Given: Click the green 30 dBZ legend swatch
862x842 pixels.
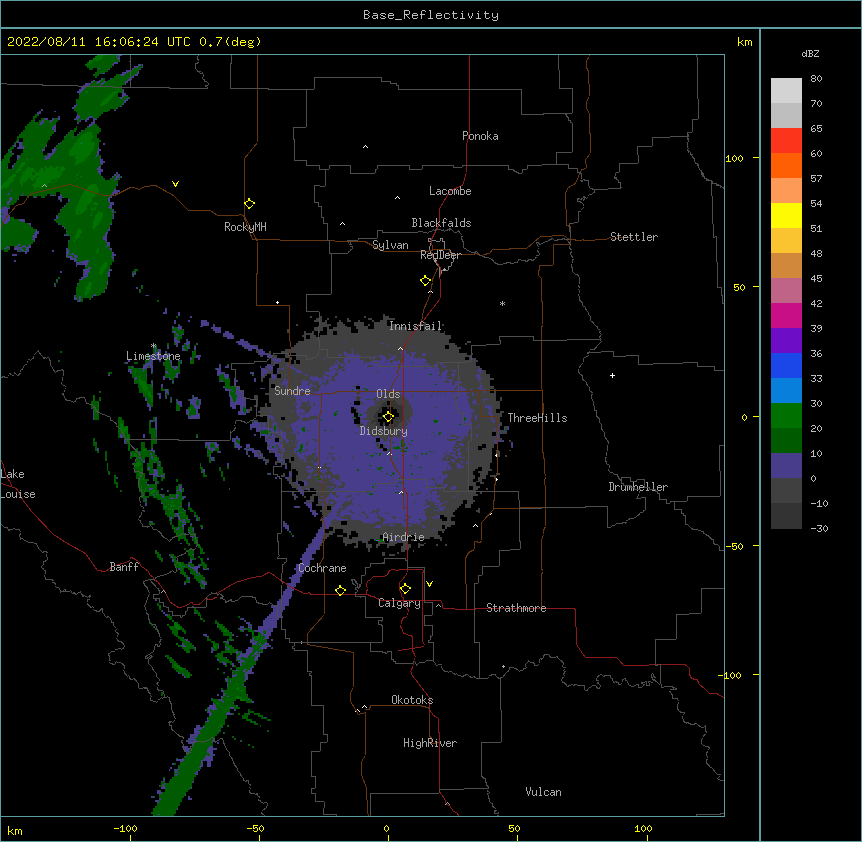Looking at the screenshot, I should point(786,416).
